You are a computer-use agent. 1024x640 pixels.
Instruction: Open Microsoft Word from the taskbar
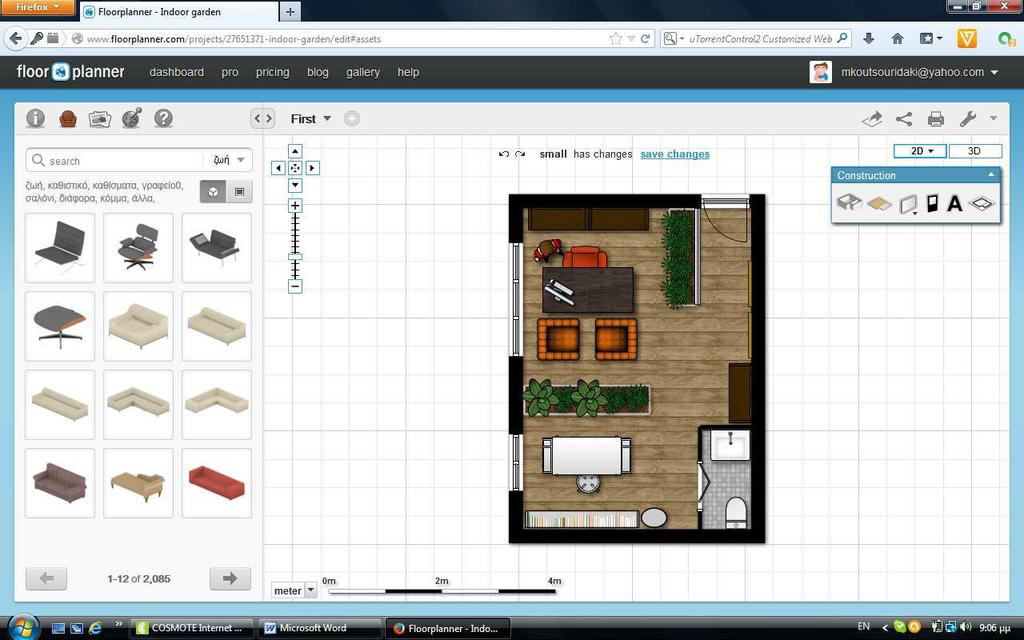pos(320,628)
